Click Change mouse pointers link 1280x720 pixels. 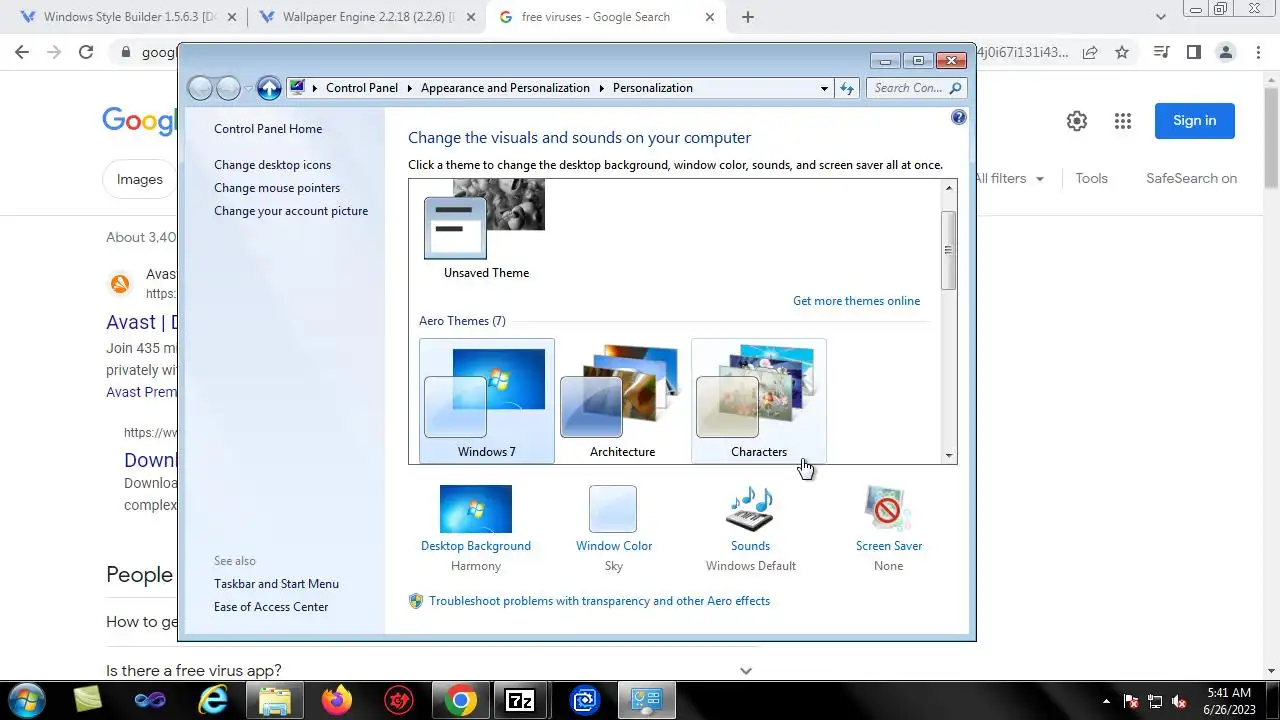tap(277, 188)
